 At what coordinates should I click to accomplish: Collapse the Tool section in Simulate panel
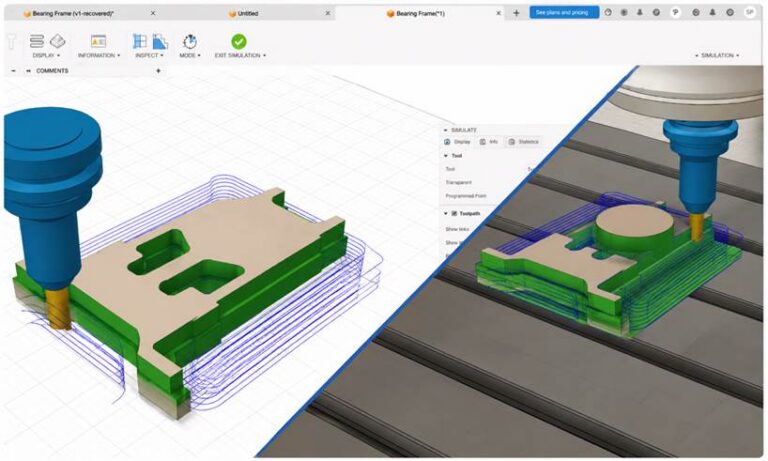(446, 156)
